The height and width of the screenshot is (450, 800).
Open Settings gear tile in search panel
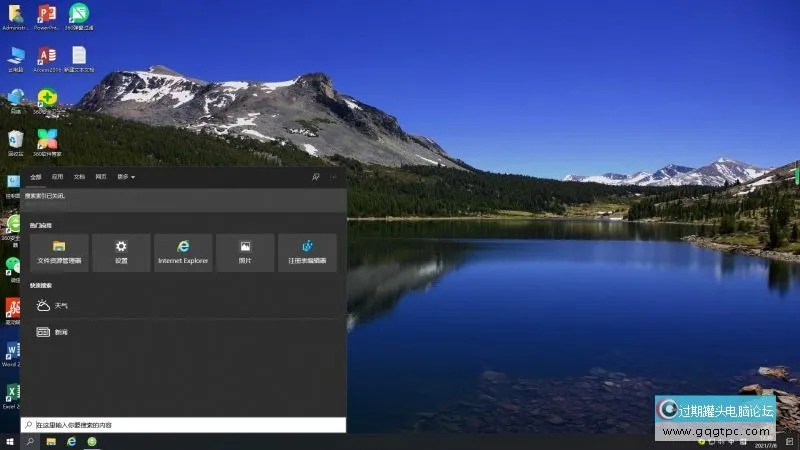pyautogui.click(x=121, y=252)
